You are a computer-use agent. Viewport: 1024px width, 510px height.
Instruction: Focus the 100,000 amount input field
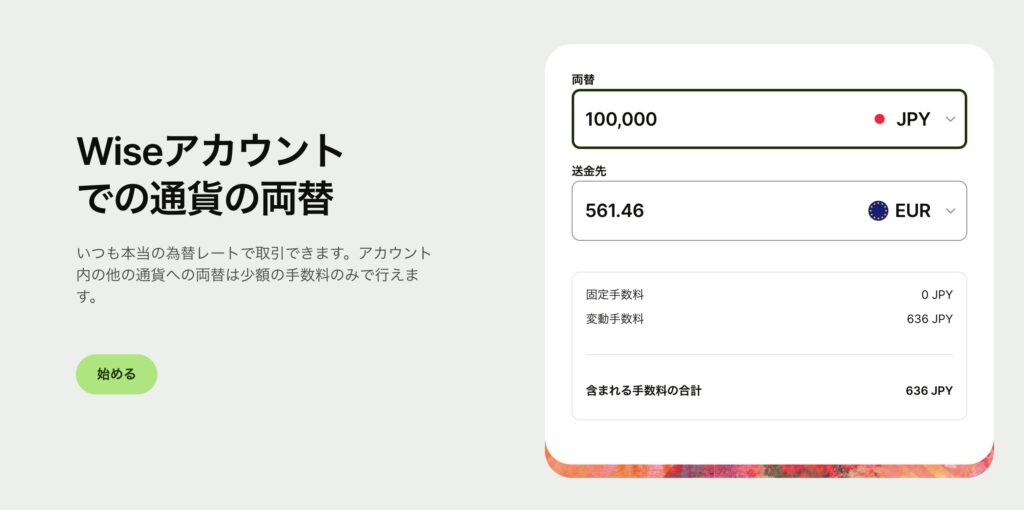click(700, 119)
